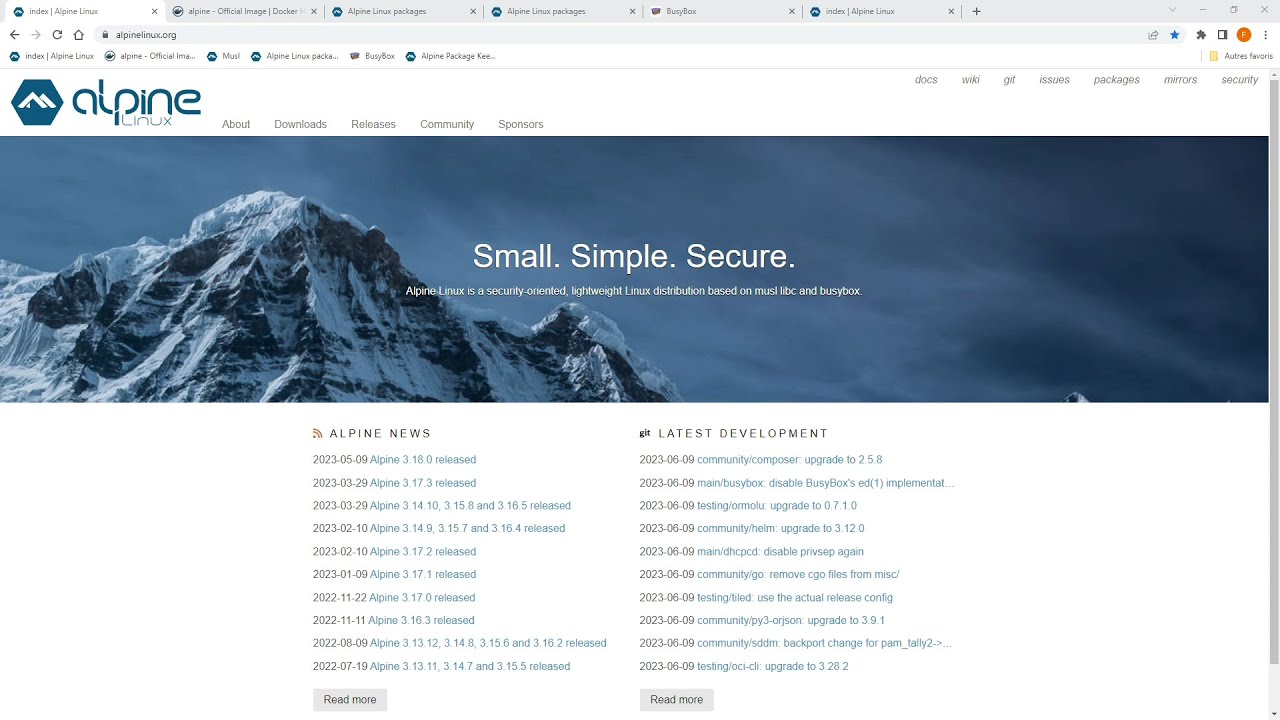
Task: Switch to the Docker Hub alpine tab
Action: pos(245,11)
